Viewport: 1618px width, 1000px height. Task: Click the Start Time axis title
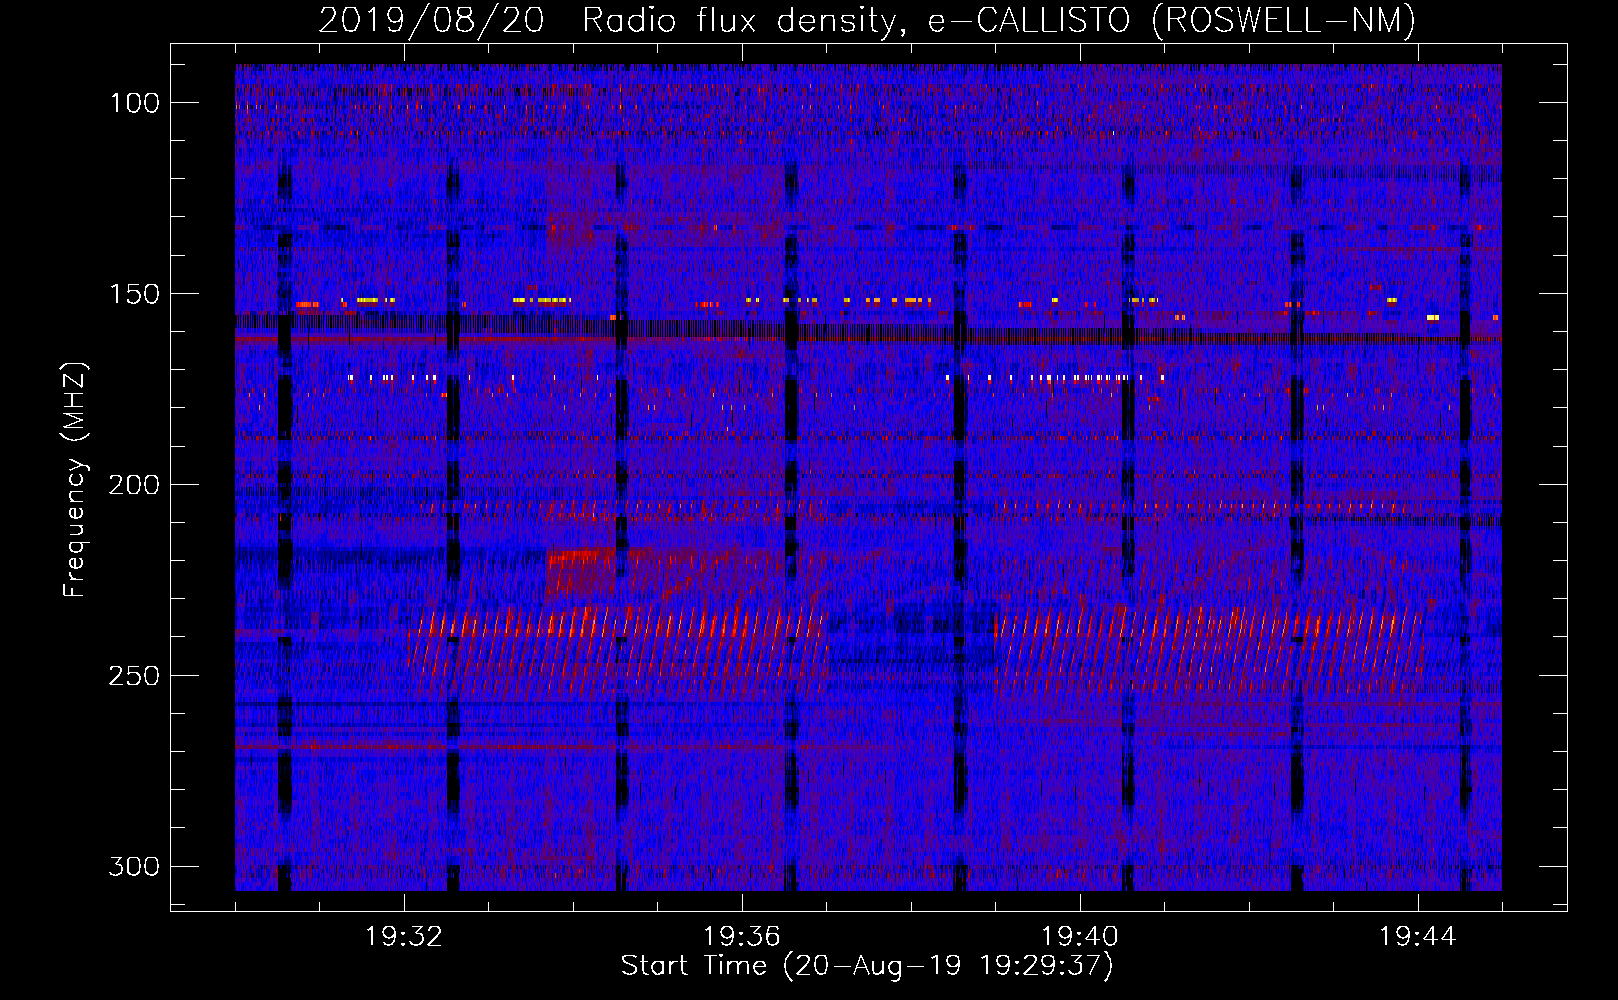click(x=867, y=966)
